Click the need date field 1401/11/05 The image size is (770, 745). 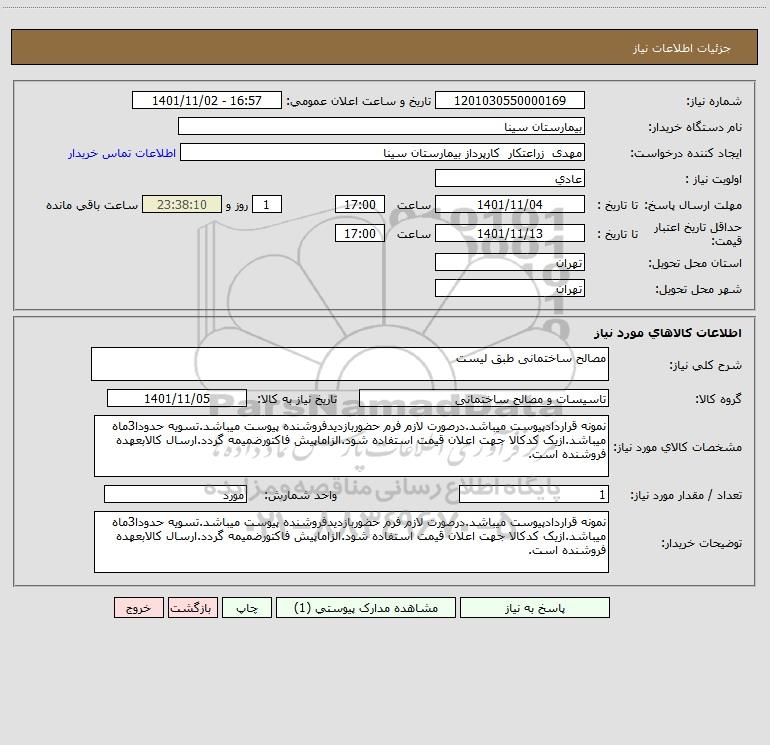(x=177, y=399)
